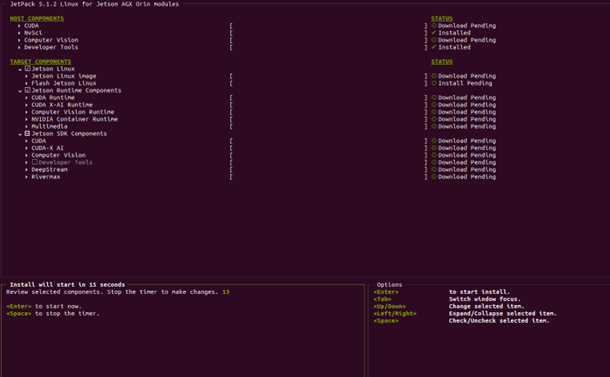Expand the NVIDIA Container Runtime arrow
This screenshot has height=377, width=610.
click(26, 119)
